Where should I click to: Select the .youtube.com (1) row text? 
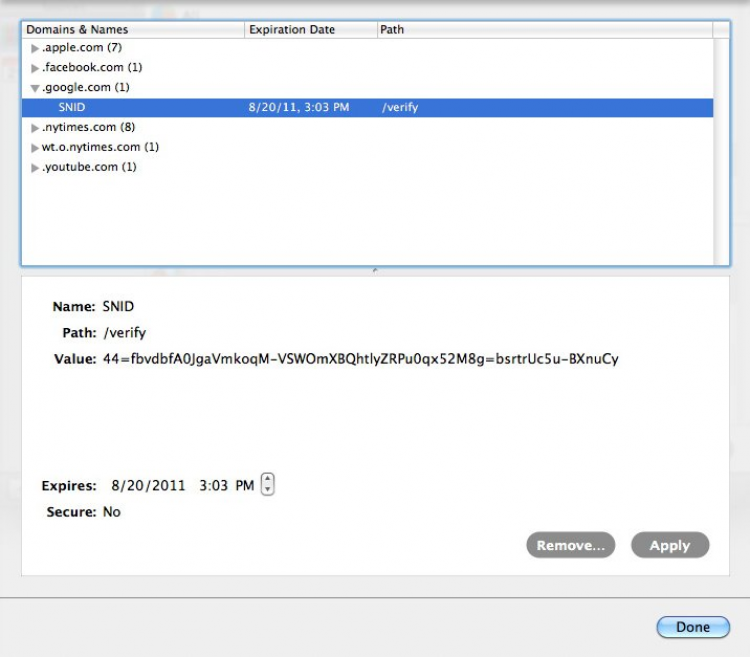89,167
